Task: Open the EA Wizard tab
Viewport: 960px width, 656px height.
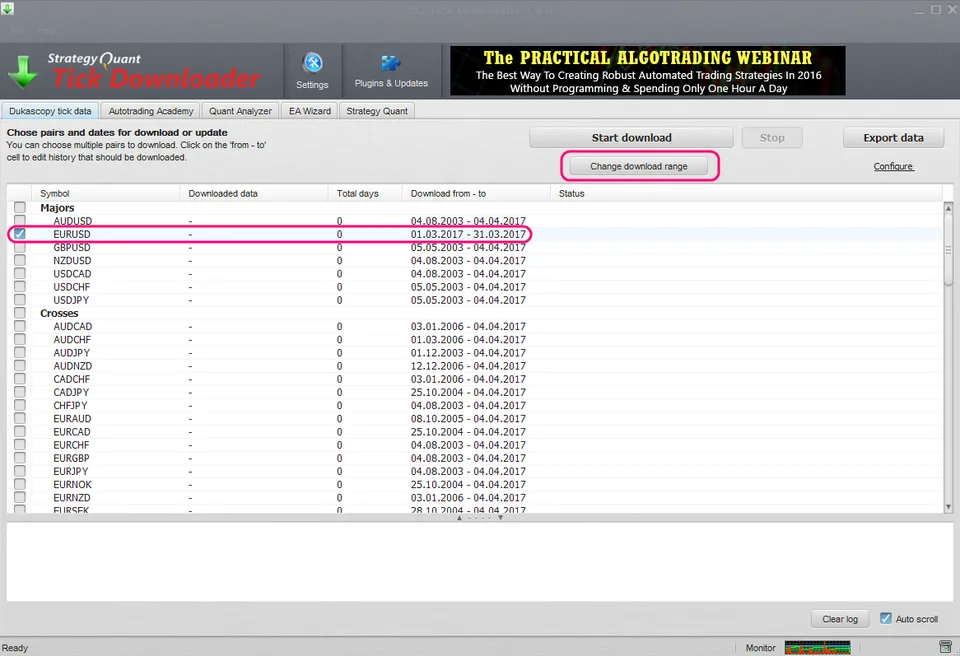Action: 310,111
